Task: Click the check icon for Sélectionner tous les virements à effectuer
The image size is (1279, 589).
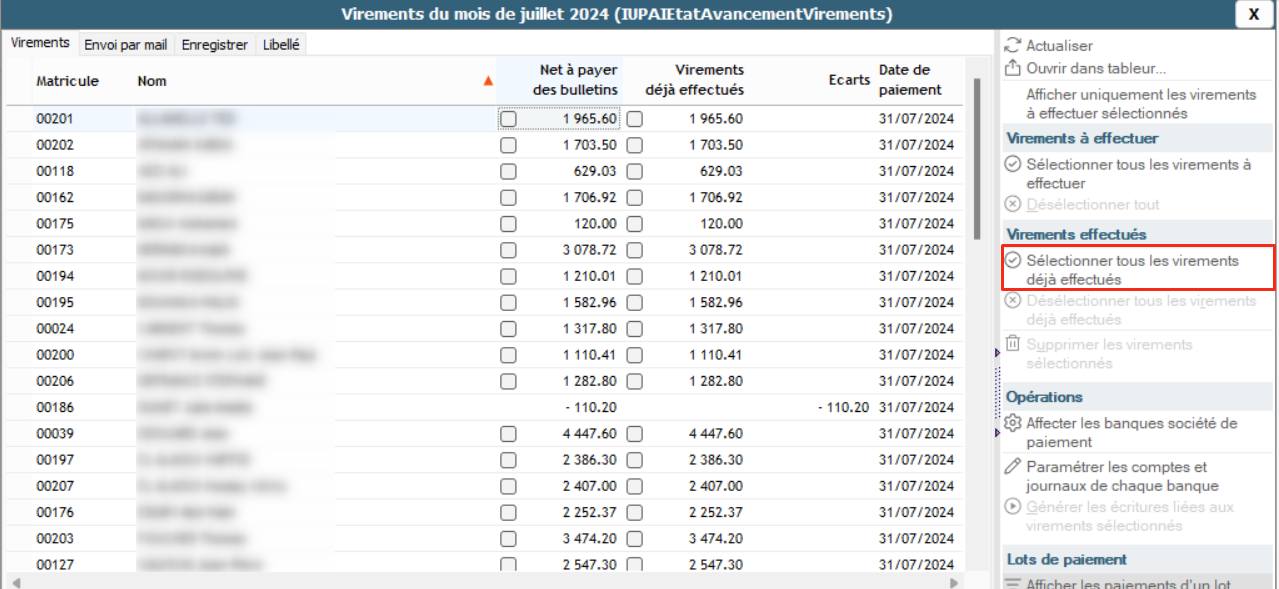Action: pos(1012,164)
